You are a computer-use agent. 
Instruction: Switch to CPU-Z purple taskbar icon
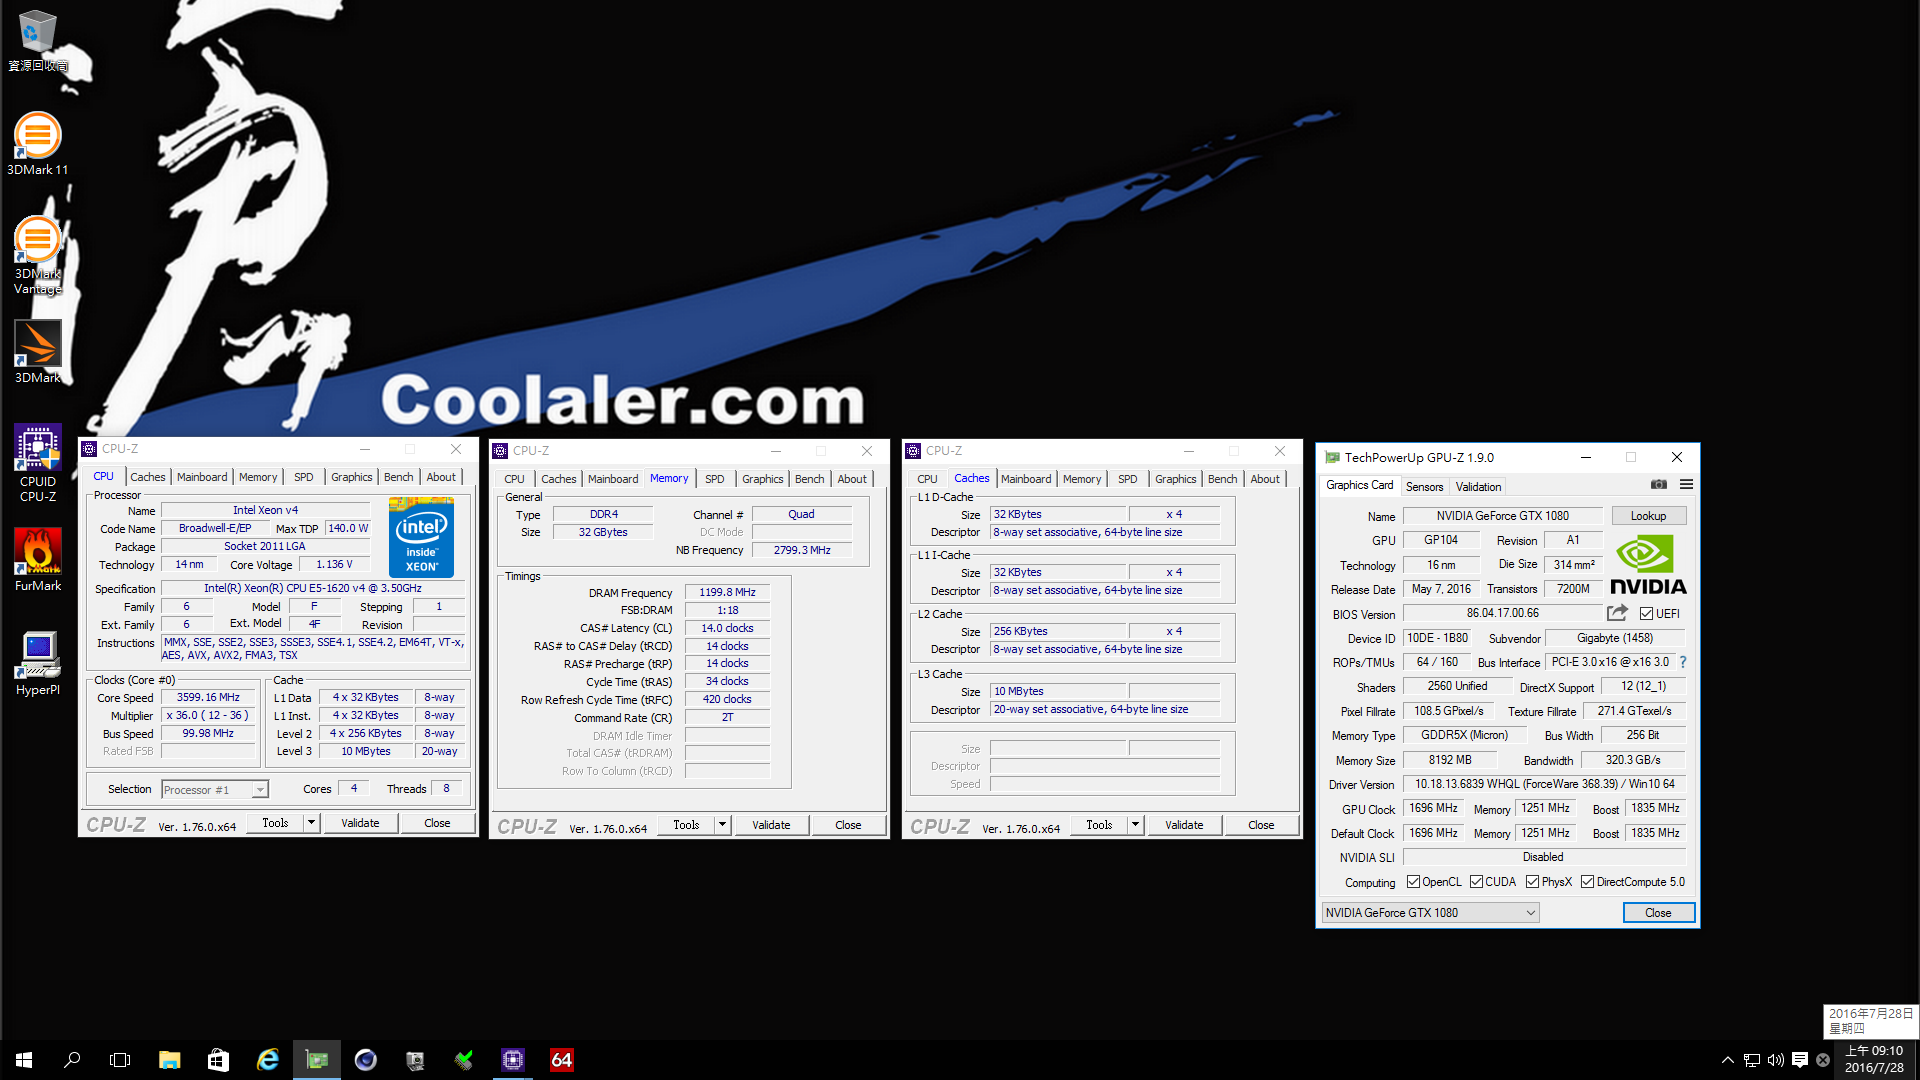(x=512, y=1060)
